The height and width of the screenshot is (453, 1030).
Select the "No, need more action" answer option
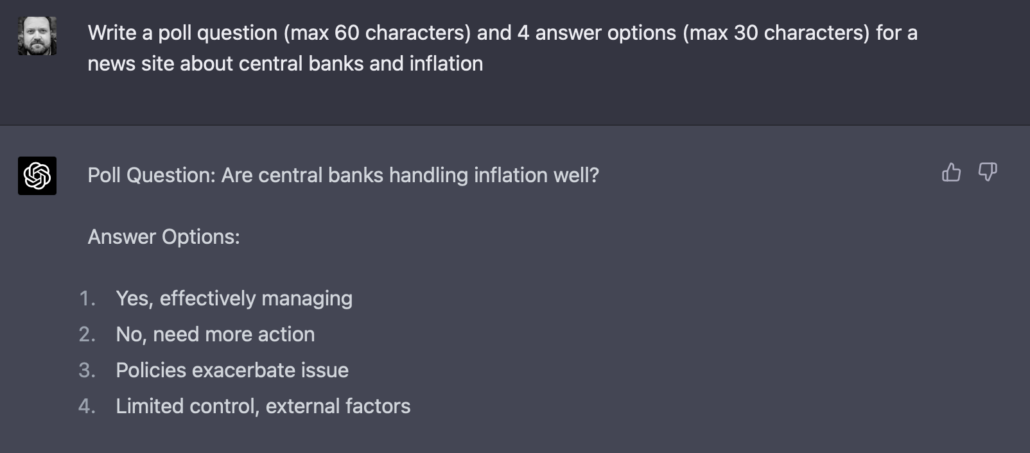pyautogui.click(x=215, y=334)
